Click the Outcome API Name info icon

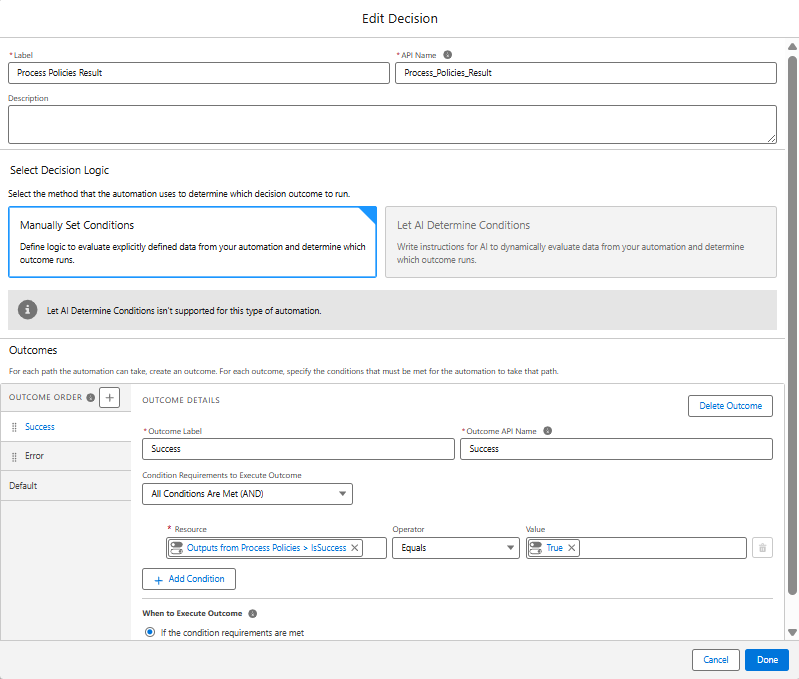coord(547,431)
